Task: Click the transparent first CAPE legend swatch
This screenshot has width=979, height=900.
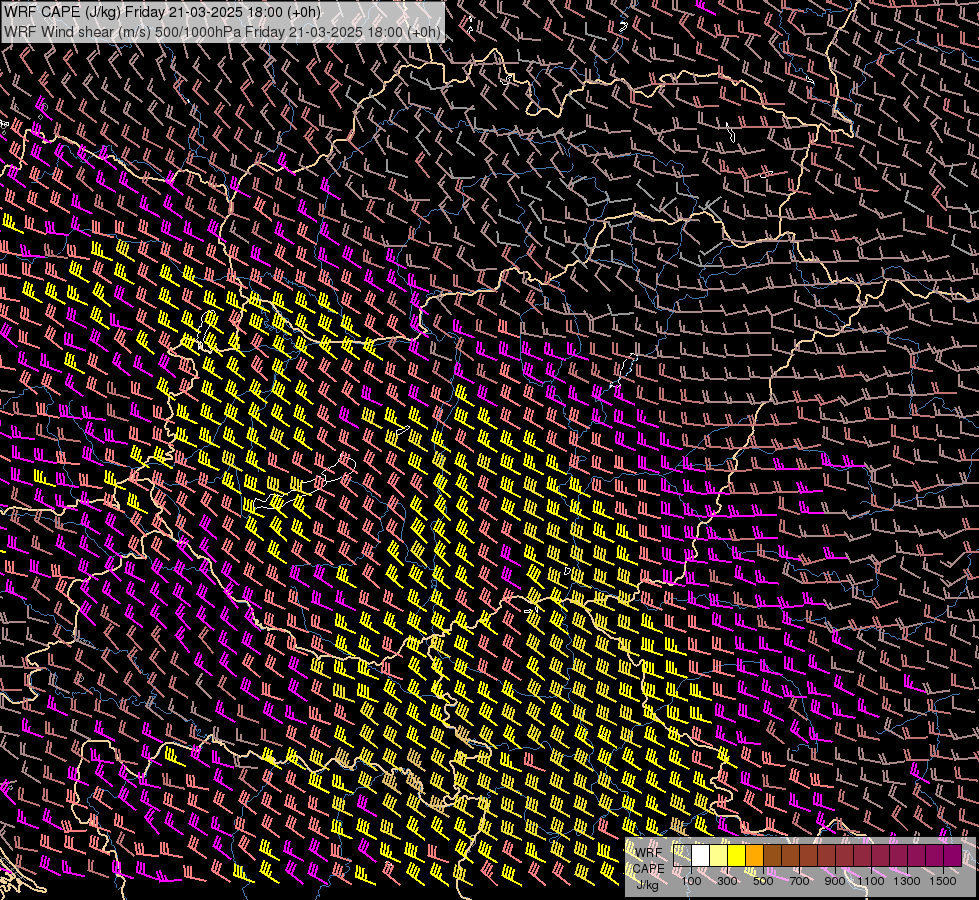Action: coord(682,856)
